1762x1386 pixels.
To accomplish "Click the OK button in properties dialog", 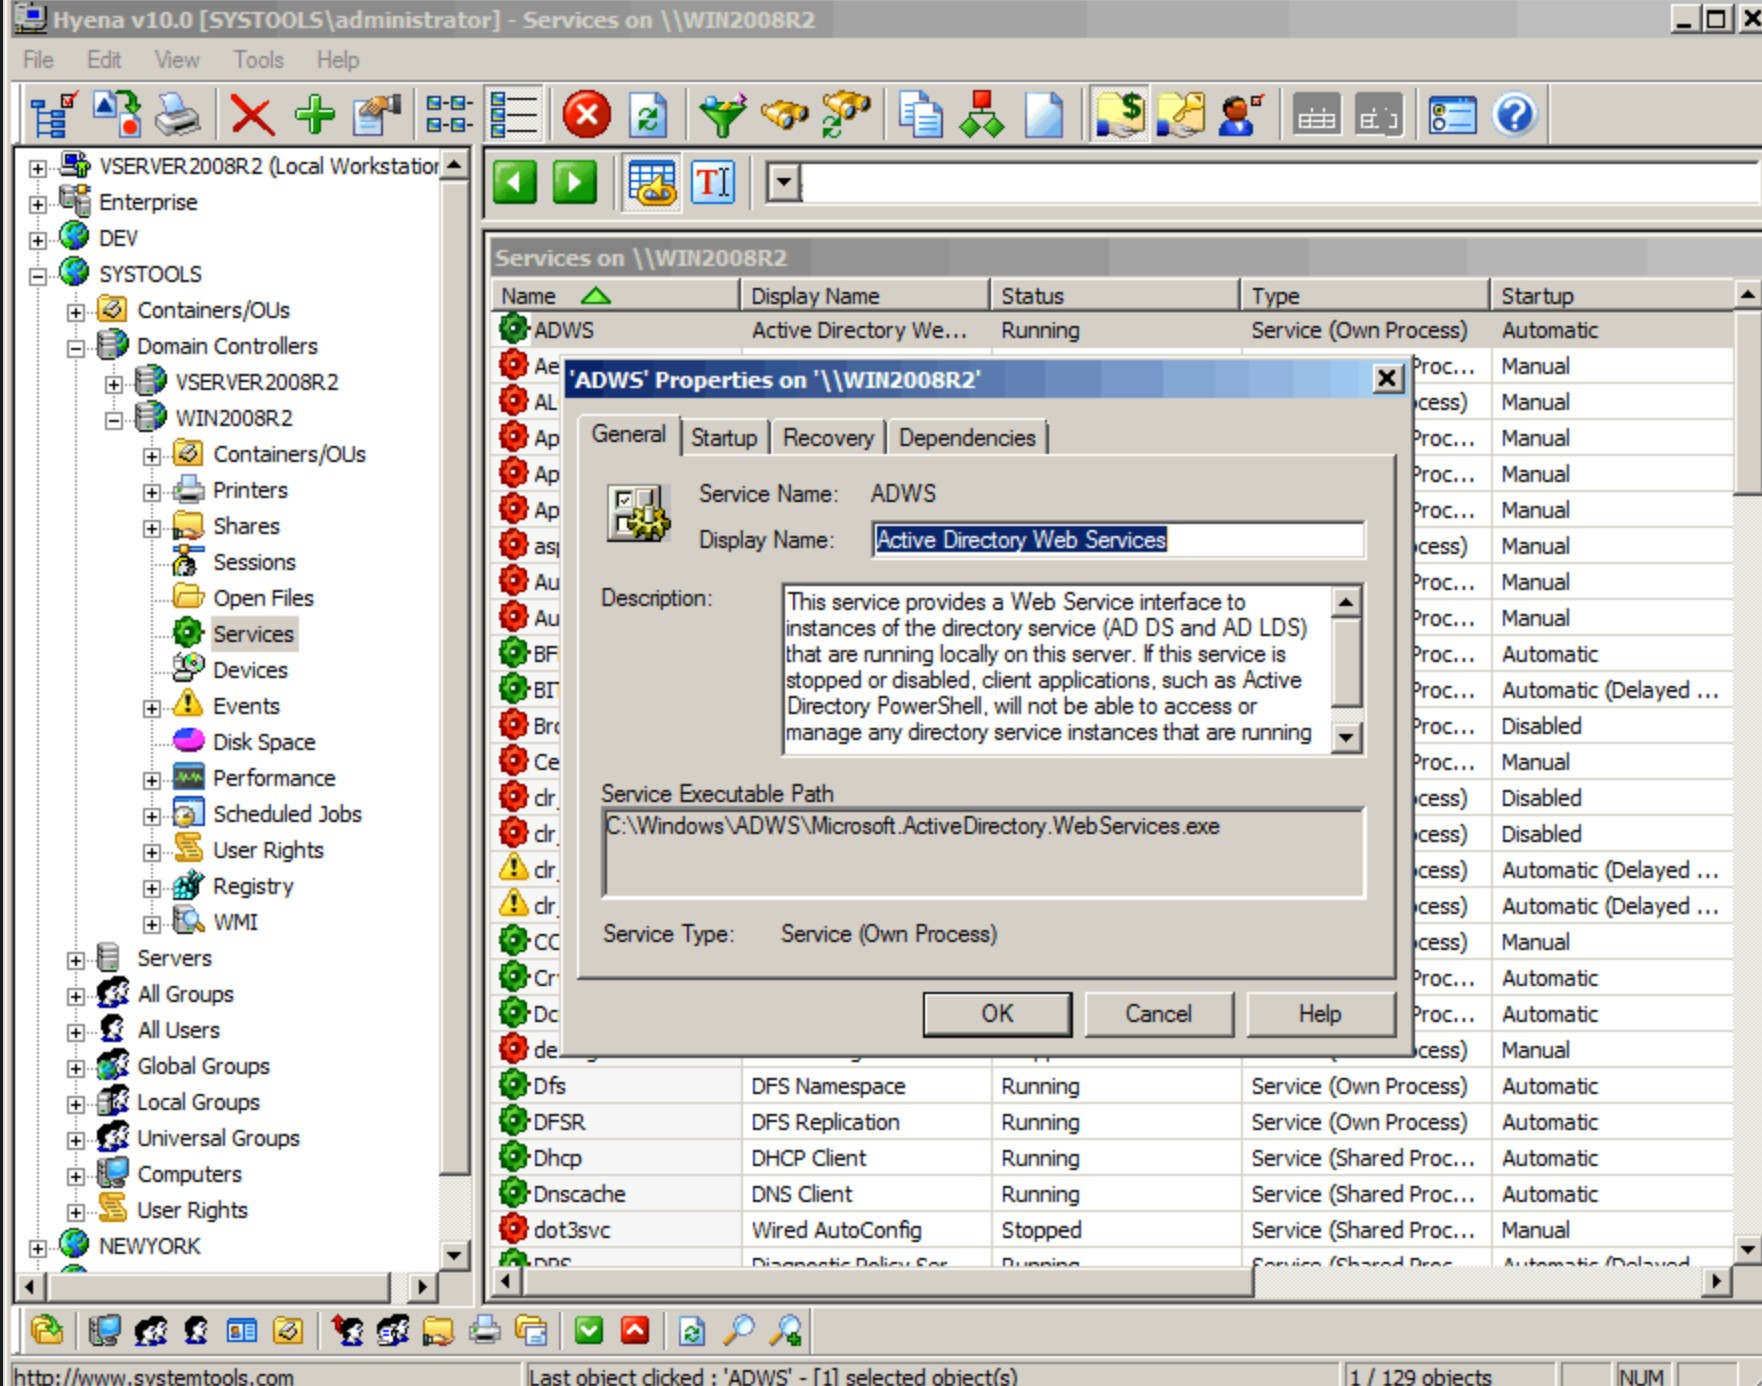I will coord(997,1014).
